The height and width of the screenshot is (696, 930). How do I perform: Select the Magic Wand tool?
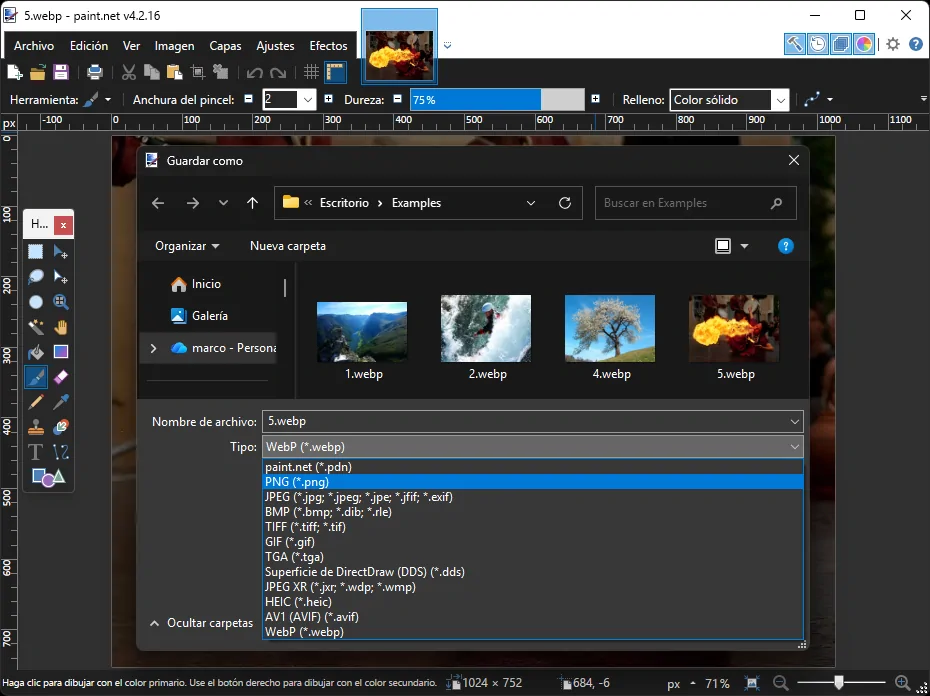(35, 327)
